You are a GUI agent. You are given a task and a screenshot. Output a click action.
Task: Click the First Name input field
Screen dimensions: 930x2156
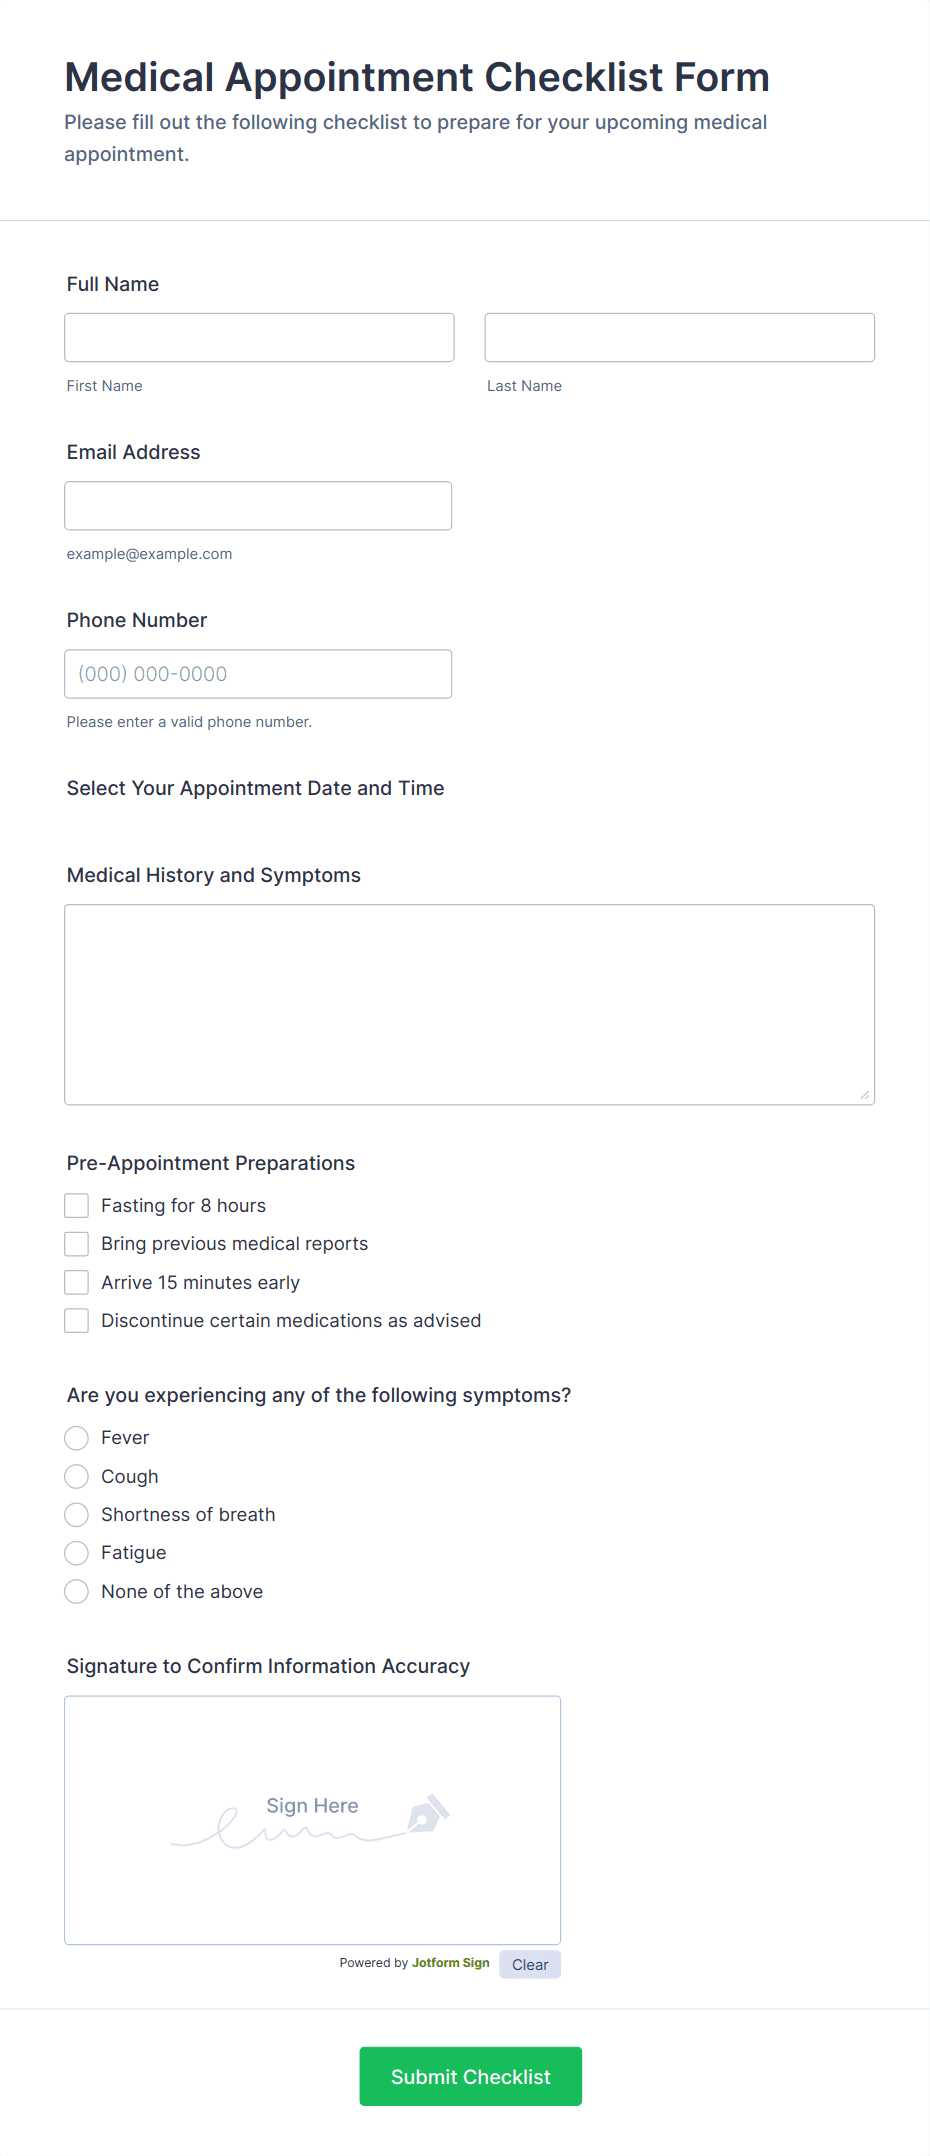(x=258, y=337)
